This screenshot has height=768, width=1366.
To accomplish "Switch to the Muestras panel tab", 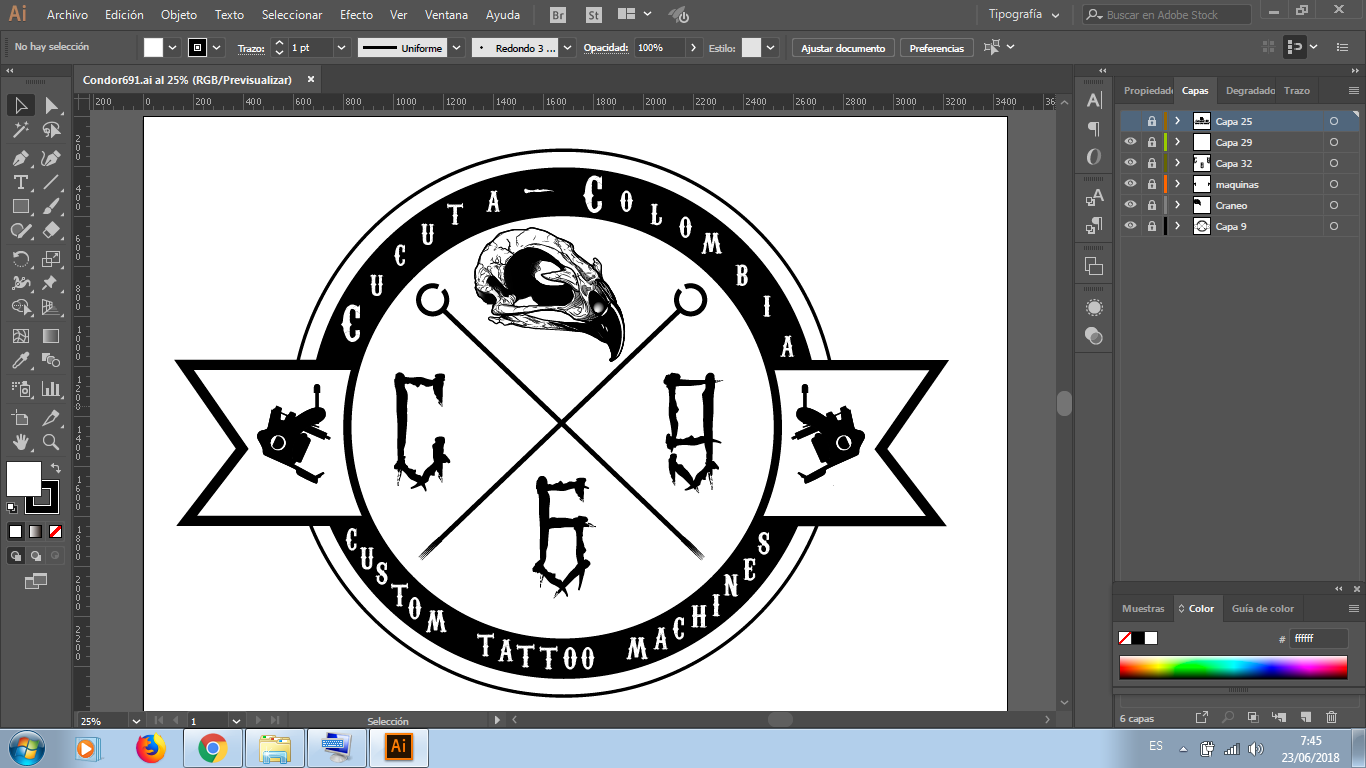I will point(1143,608).
